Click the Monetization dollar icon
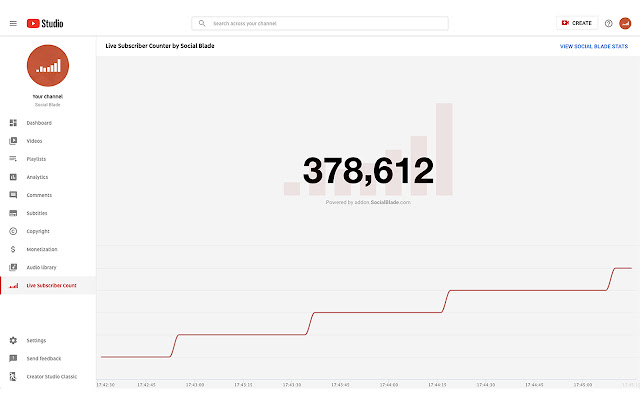 tap(13, 249)
